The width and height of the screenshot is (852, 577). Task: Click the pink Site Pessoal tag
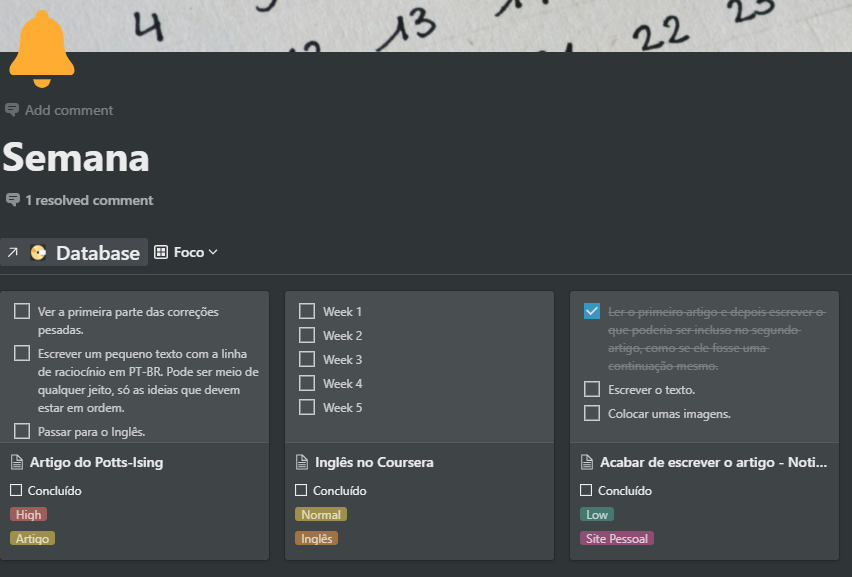pyautogui.click(x=616, y=538)
